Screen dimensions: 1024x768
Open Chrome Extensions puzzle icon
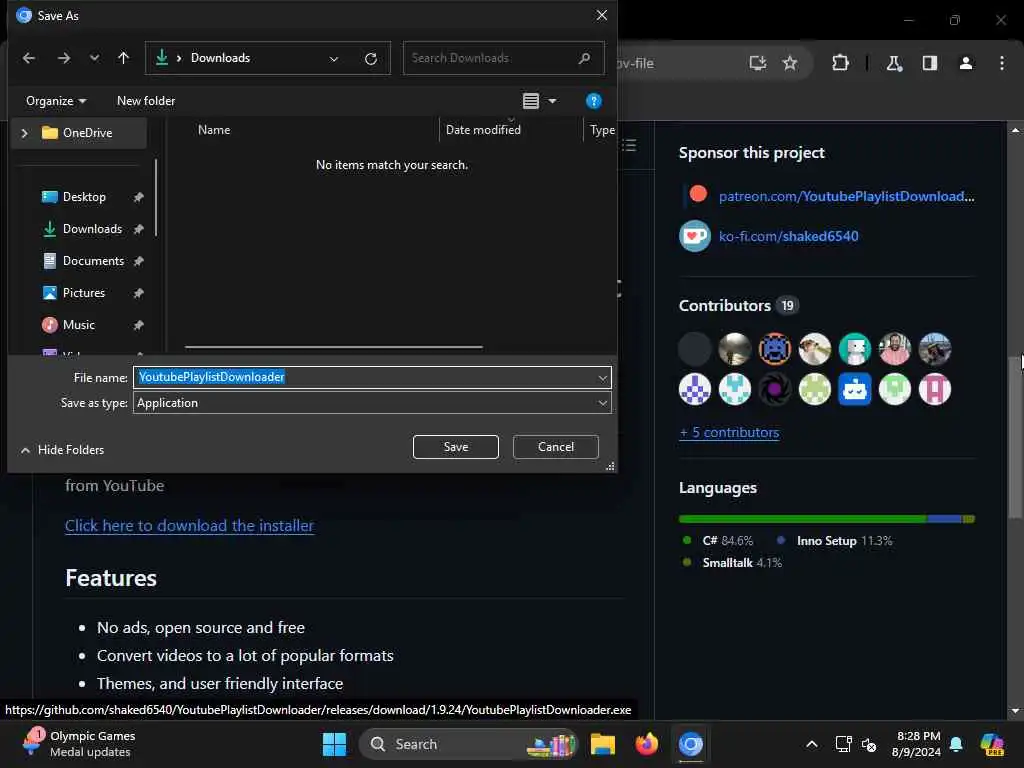pyautogui.click(x=840, y=63)
